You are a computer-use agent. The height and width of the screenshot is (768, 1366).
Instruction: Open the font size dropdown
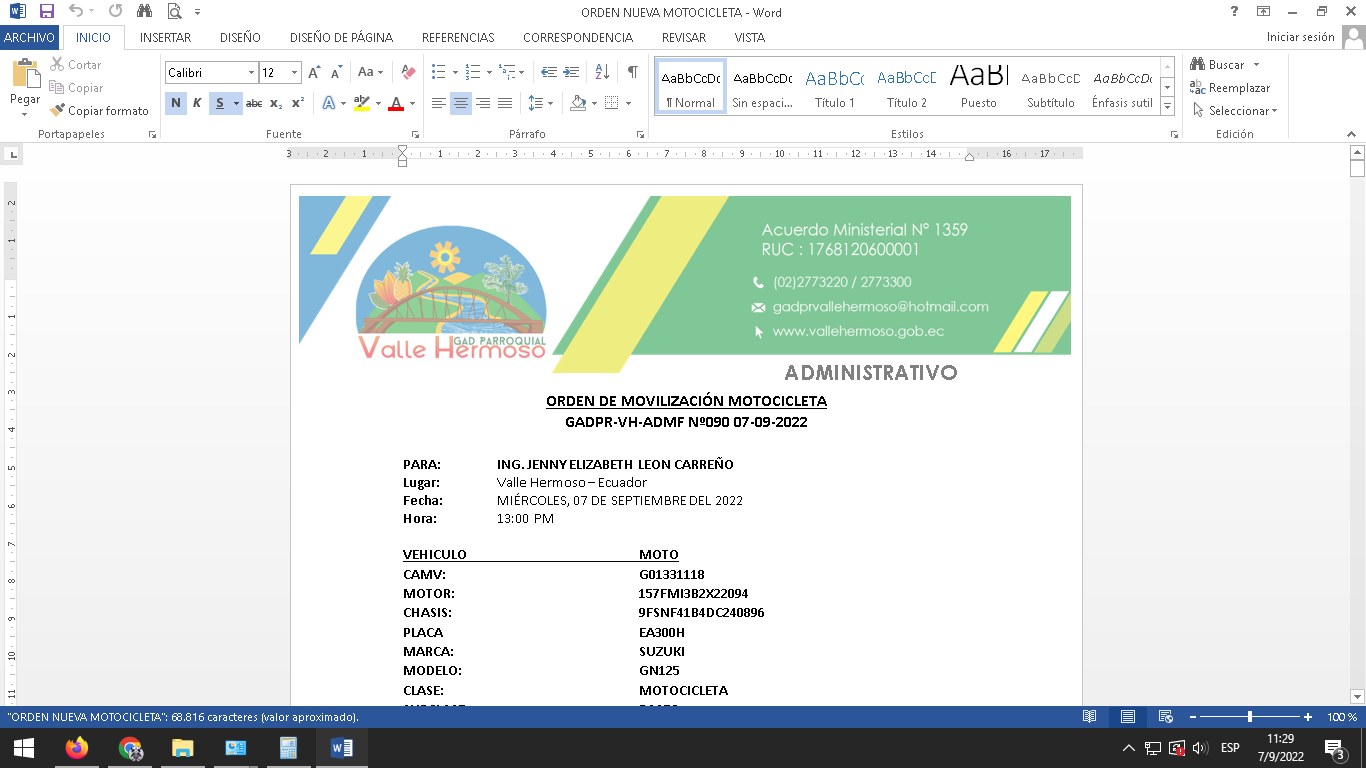coord(294,73)
